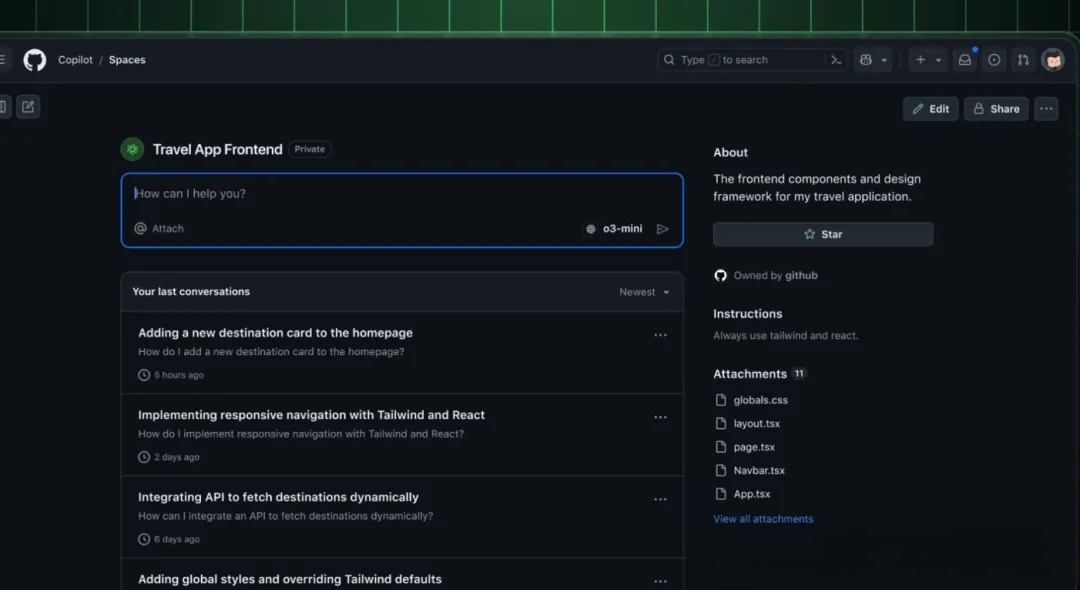Click View all attachments link
Image resolution: width=1080 pixels, height=590 pixels.
763,518
